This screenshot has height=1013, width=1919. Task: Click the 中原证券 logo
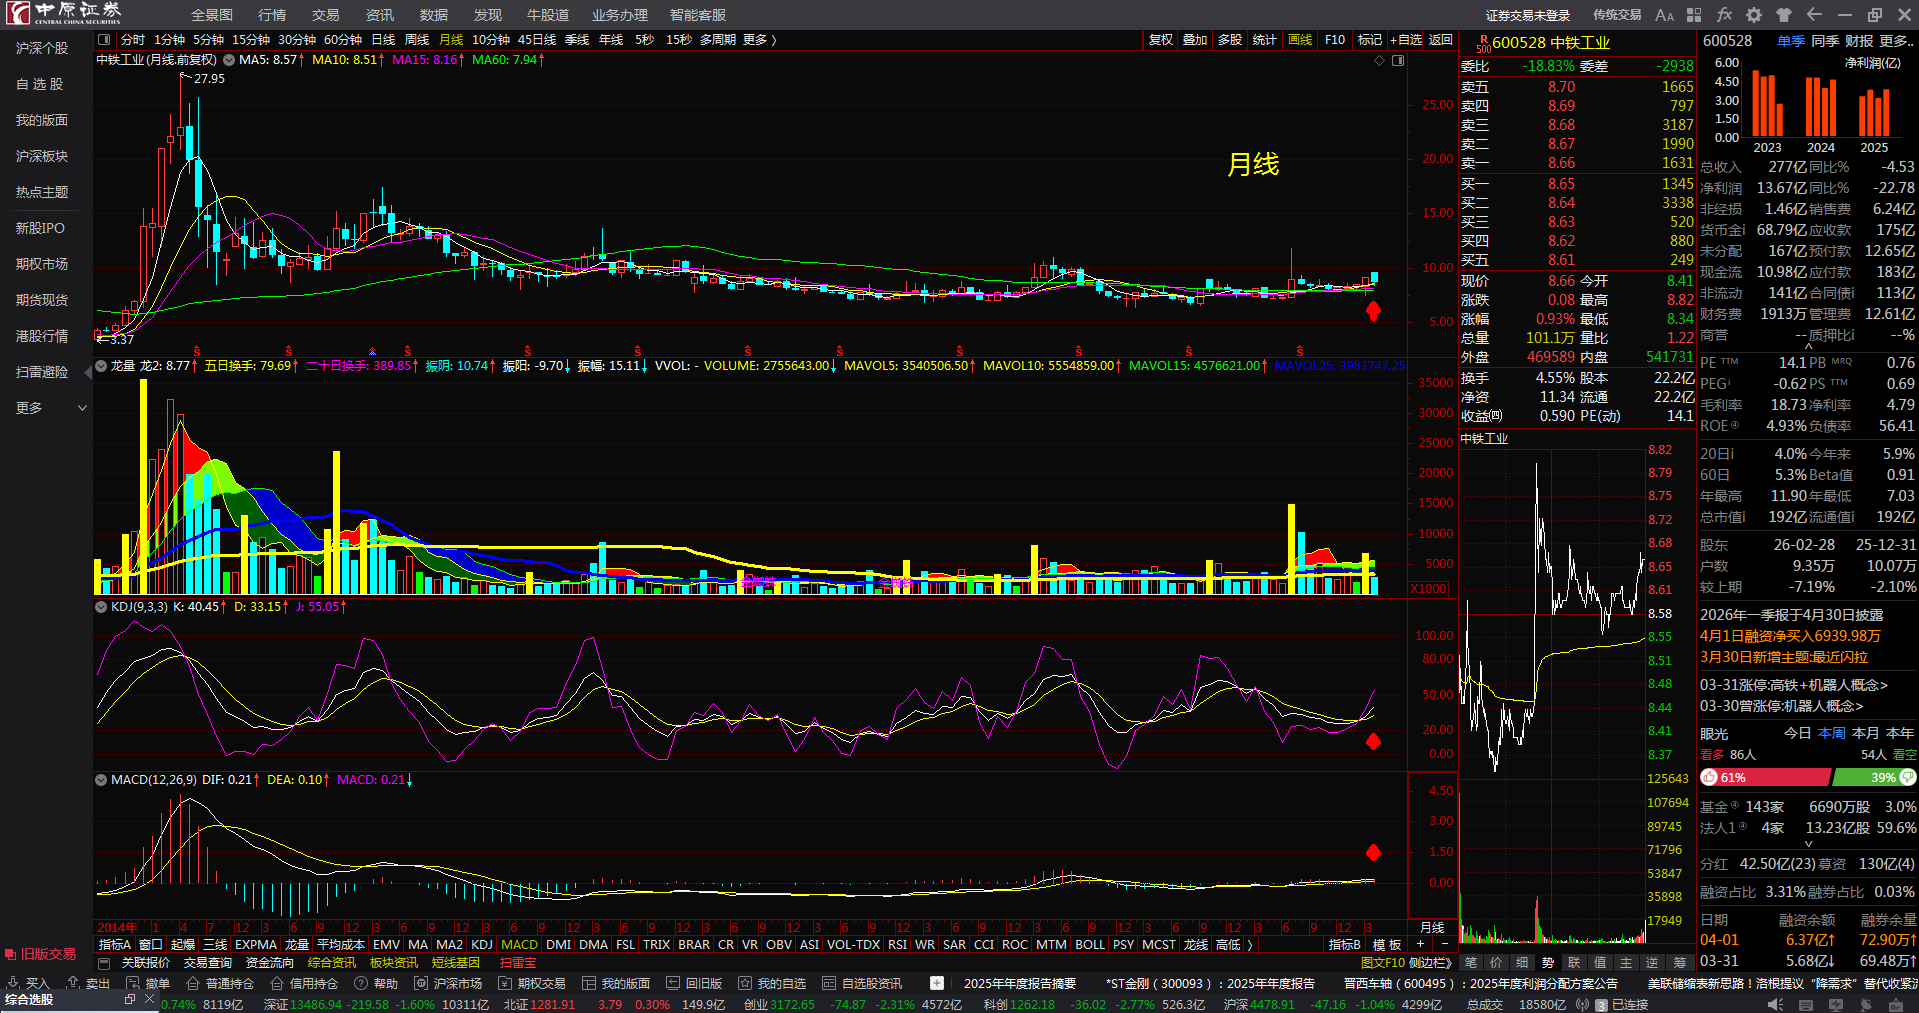(x=62, y=13)
